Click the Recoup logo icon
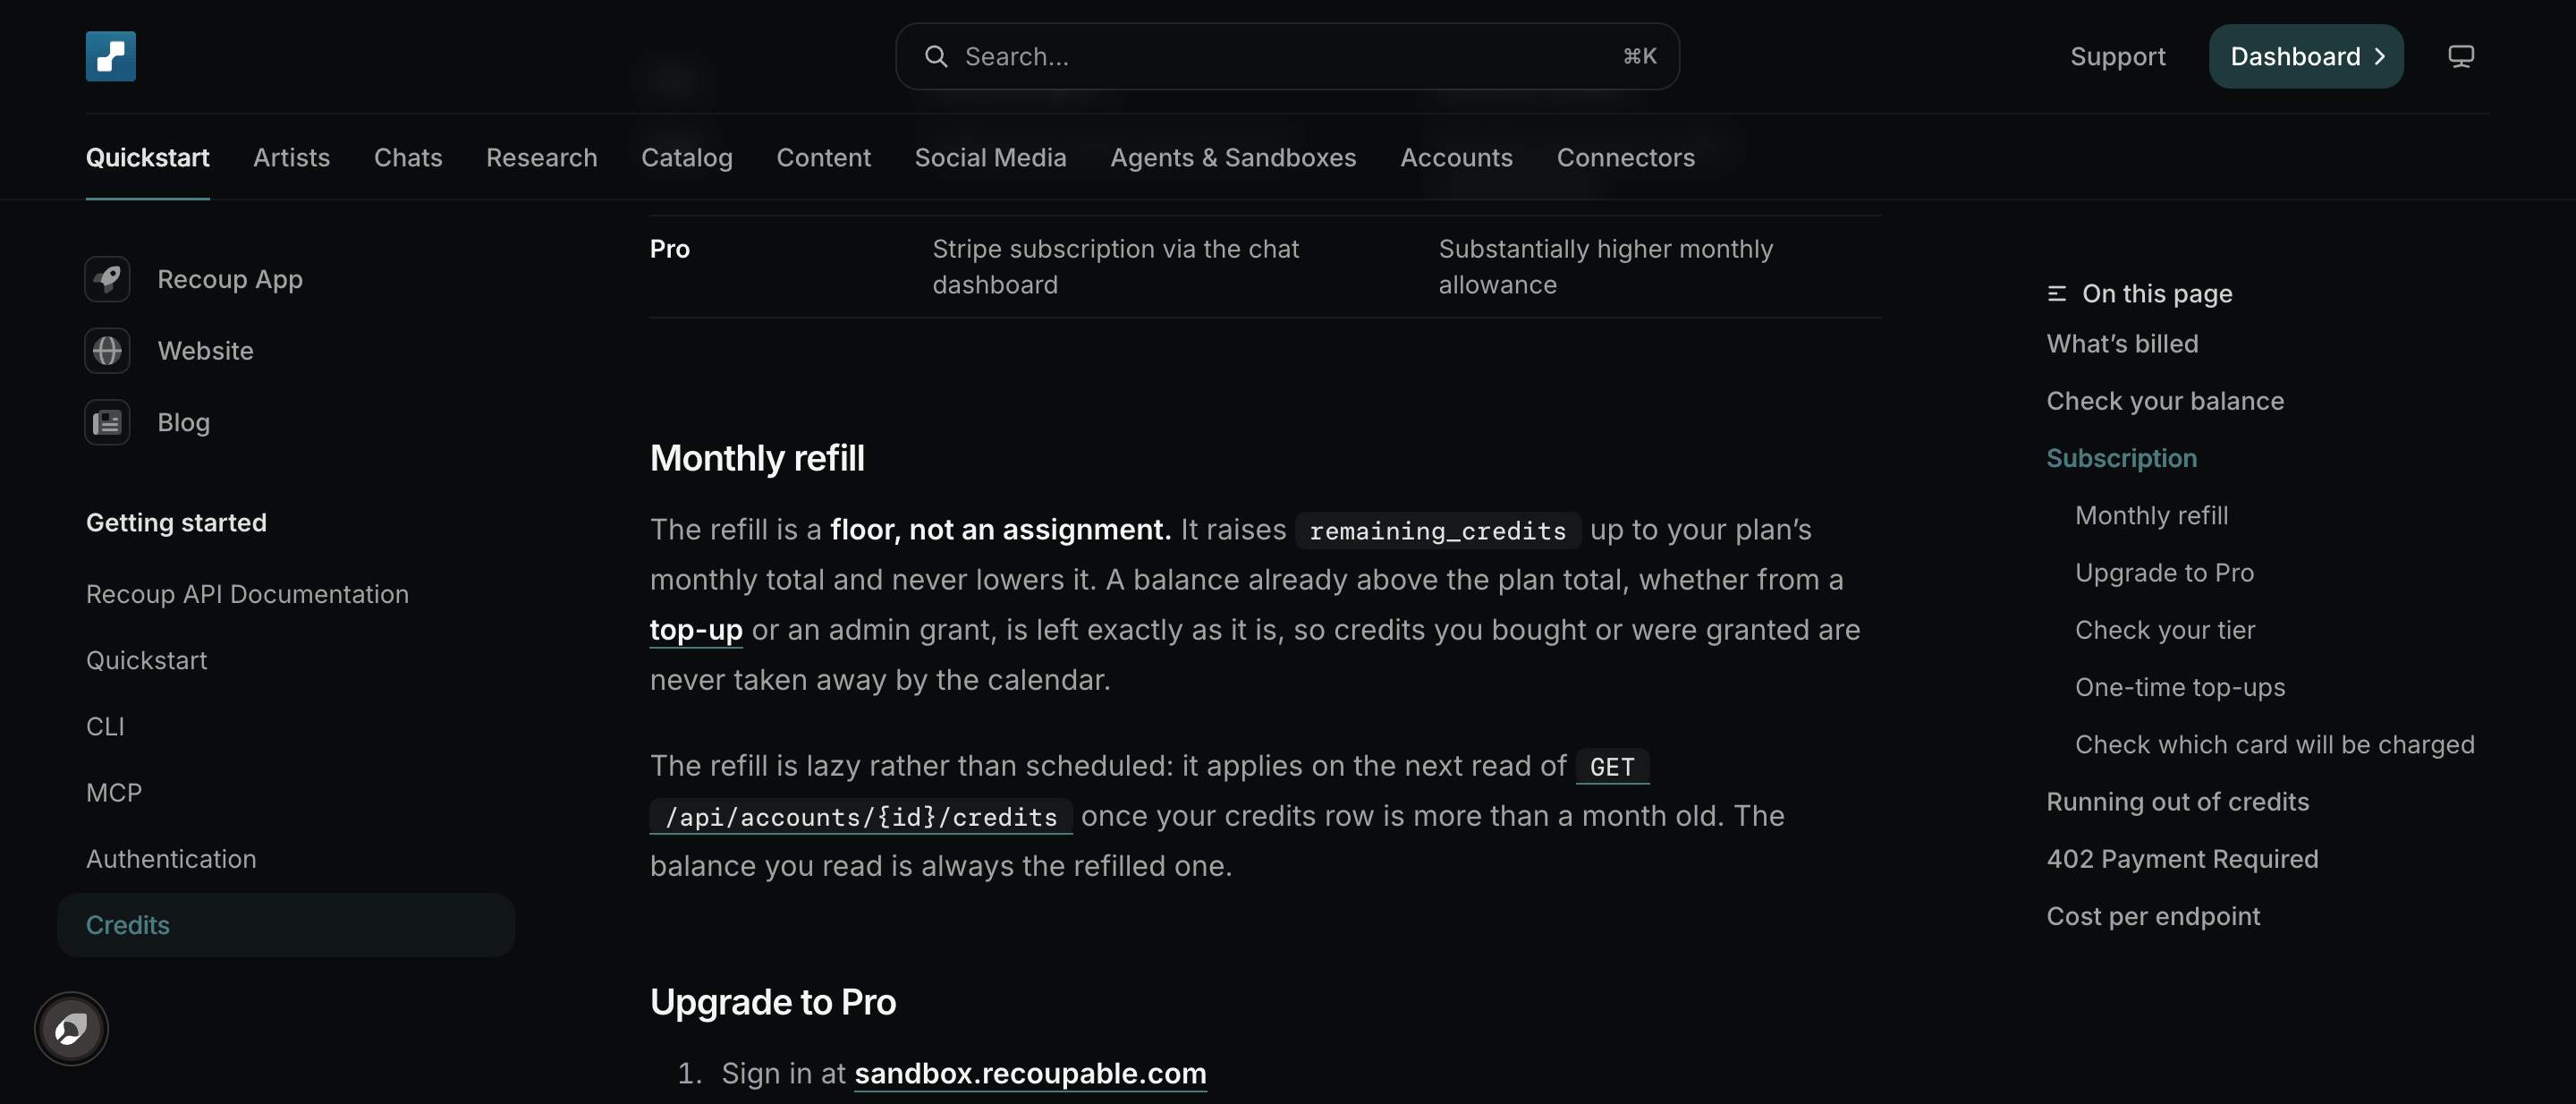 [x=110, y=56]
